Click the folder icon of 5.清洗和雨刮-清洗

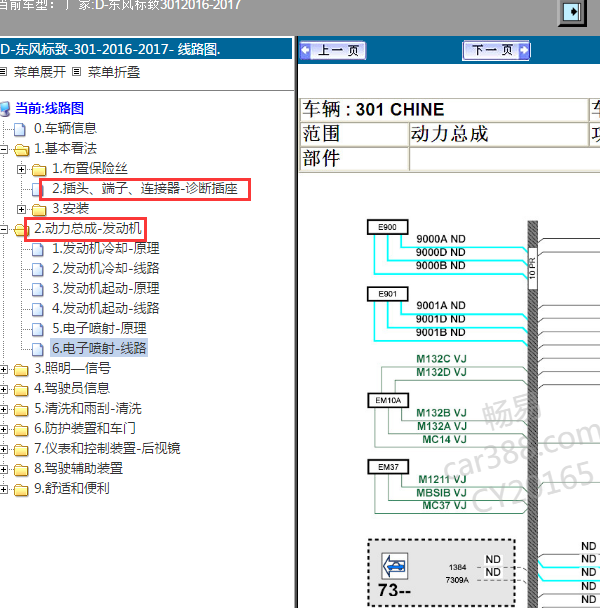(x=21, y=410)
